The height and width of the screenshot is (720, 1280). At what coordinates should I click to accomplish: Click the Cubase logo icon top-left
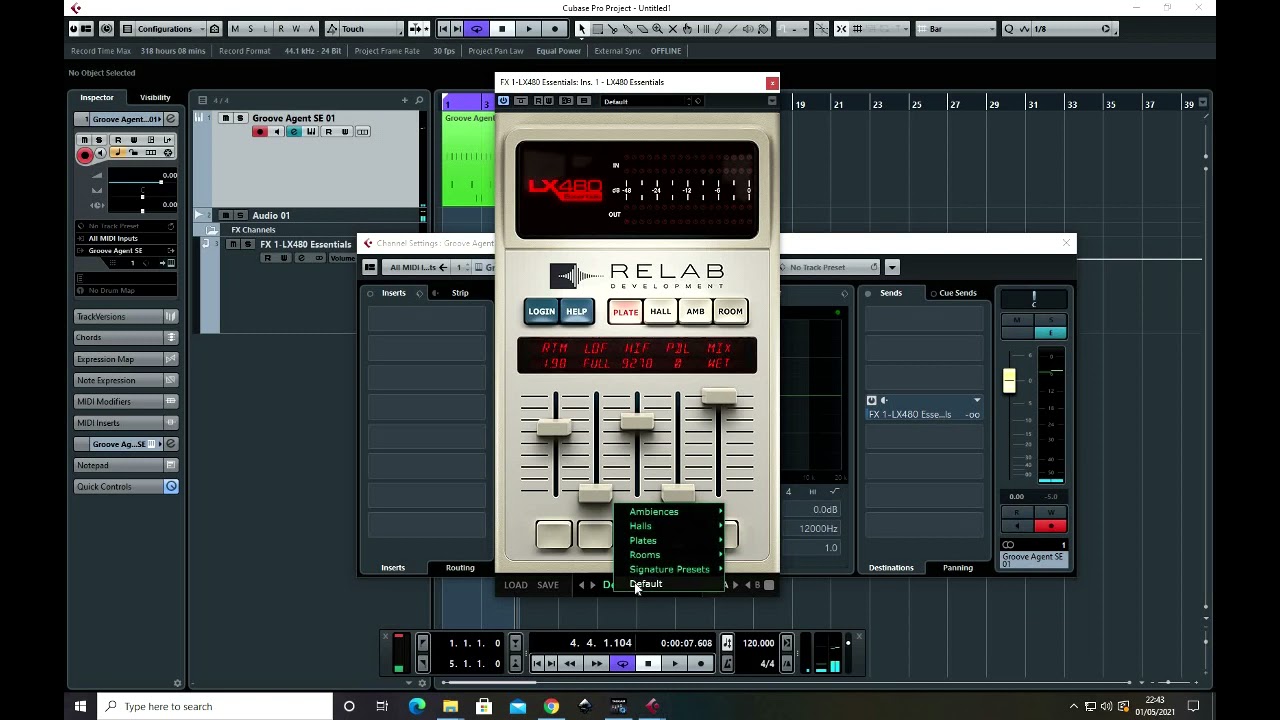(x=76, y=8)
